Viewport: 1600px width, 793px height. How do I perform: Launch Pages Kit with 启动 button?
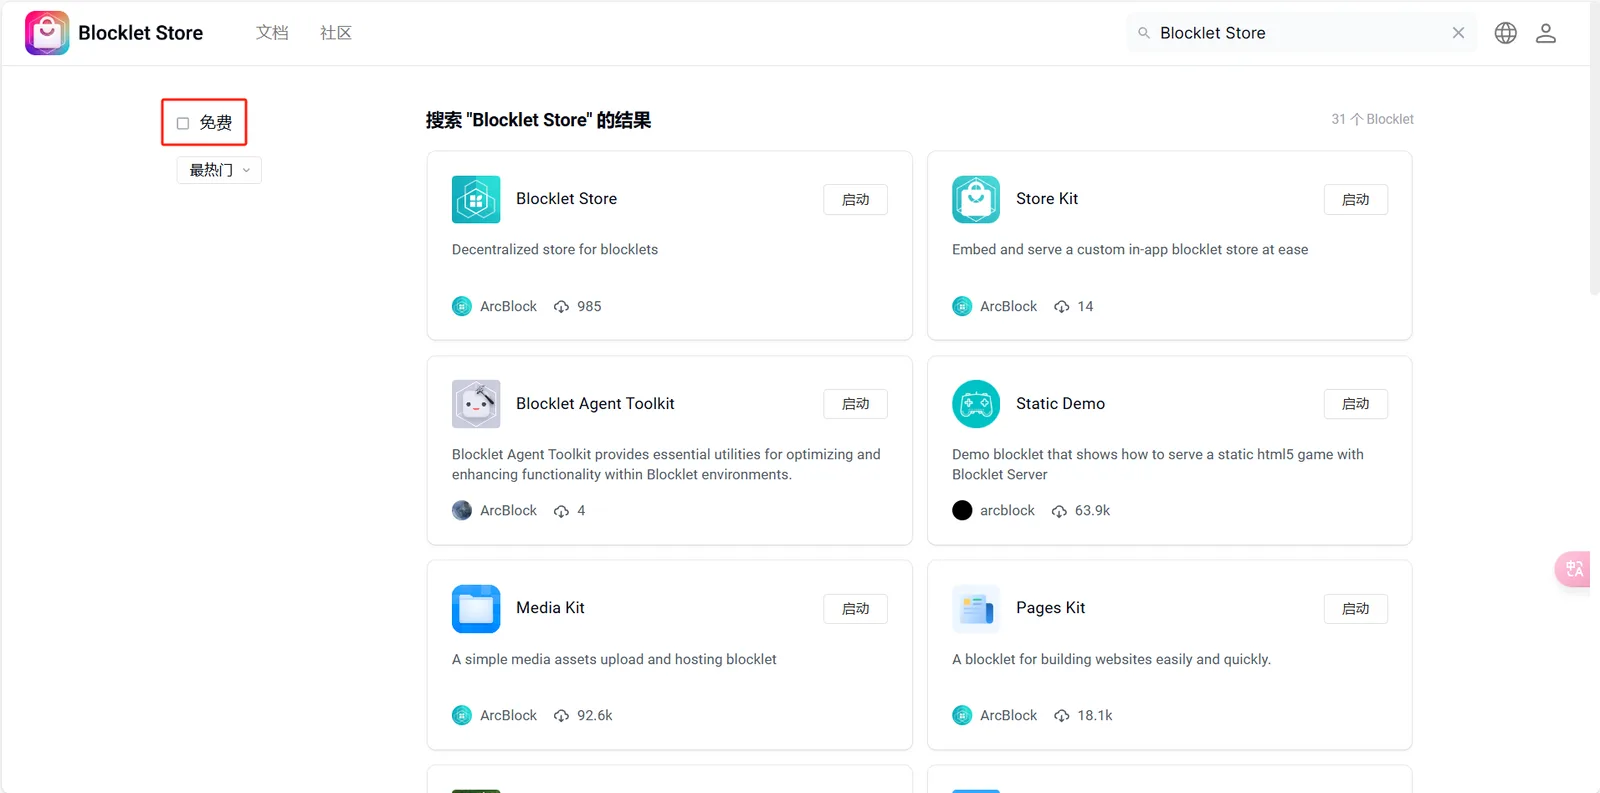(1356, 609)
